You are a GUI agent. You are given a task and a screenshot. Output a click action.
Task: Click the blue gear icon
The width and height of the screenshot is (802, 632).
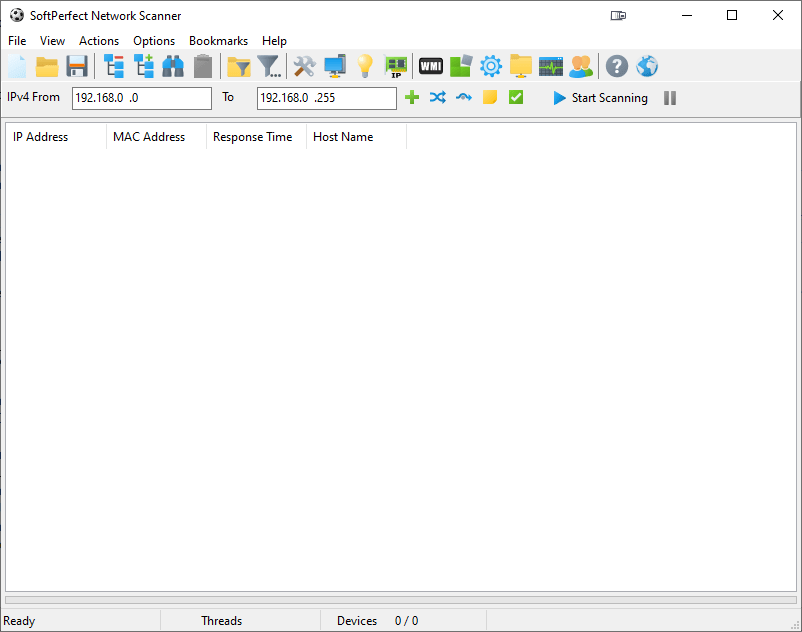point(491,66)
